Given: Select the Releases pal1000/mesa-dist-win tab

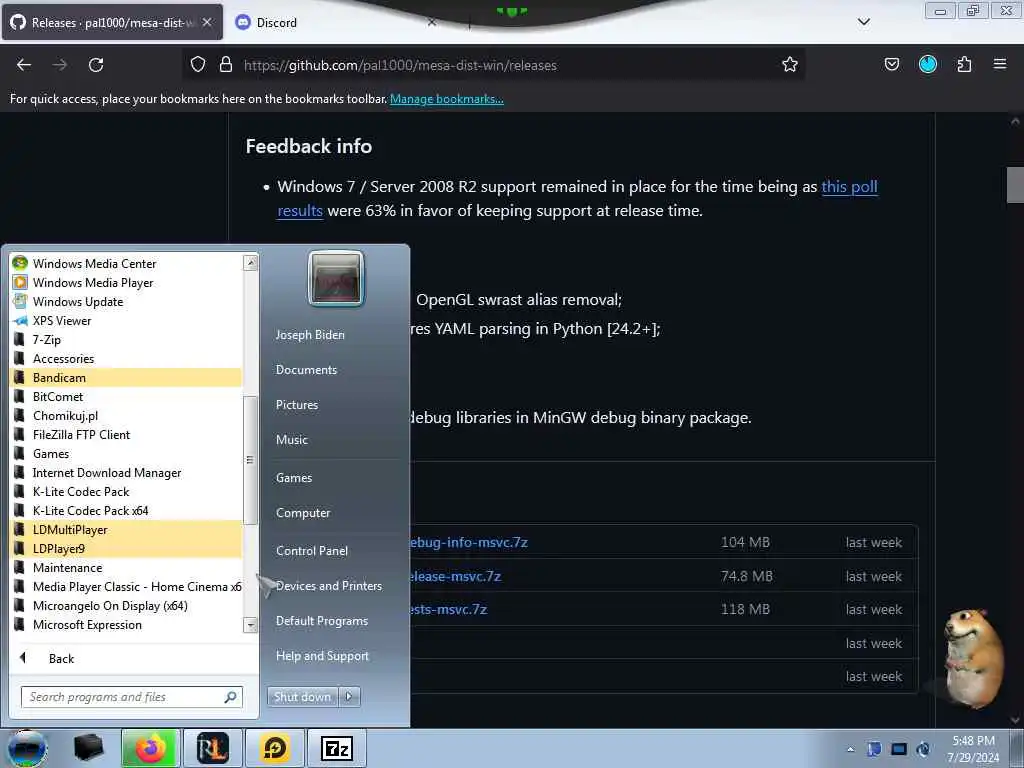Looking at the screenshot, I should point(112,22).
